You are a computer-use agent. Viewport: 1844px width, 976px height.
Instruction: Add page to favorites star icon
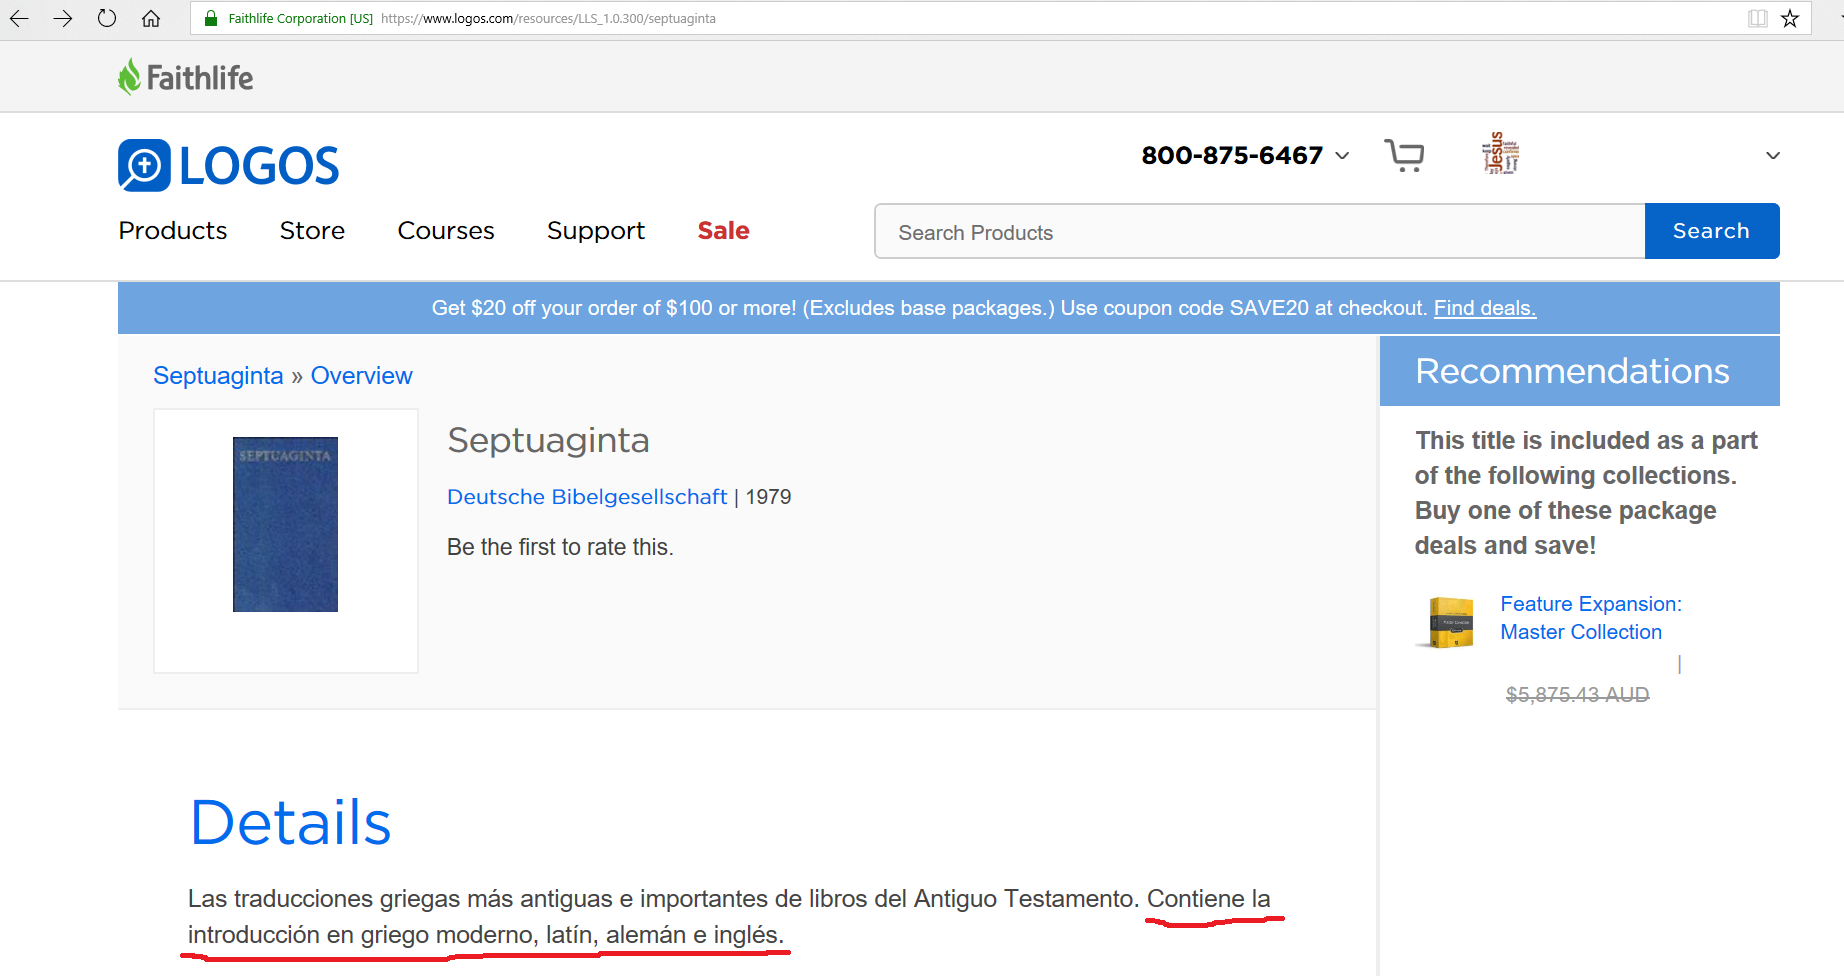click(x=1790, y=18)
